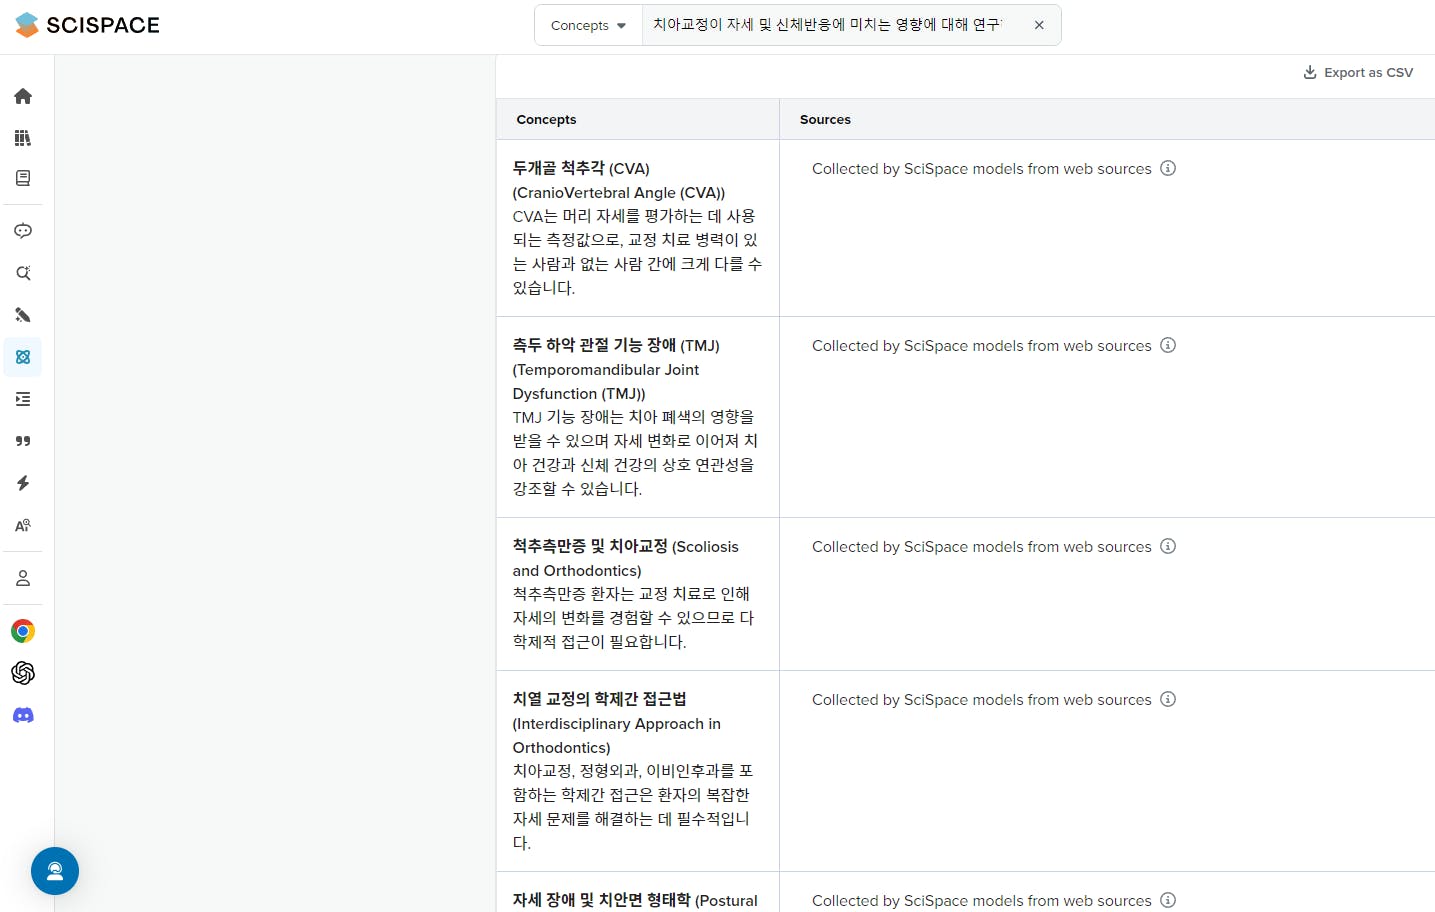This screenshot has width=1435, height=912.
Task: Open the citation quote marks icon
Action: [x=23, y=441]
